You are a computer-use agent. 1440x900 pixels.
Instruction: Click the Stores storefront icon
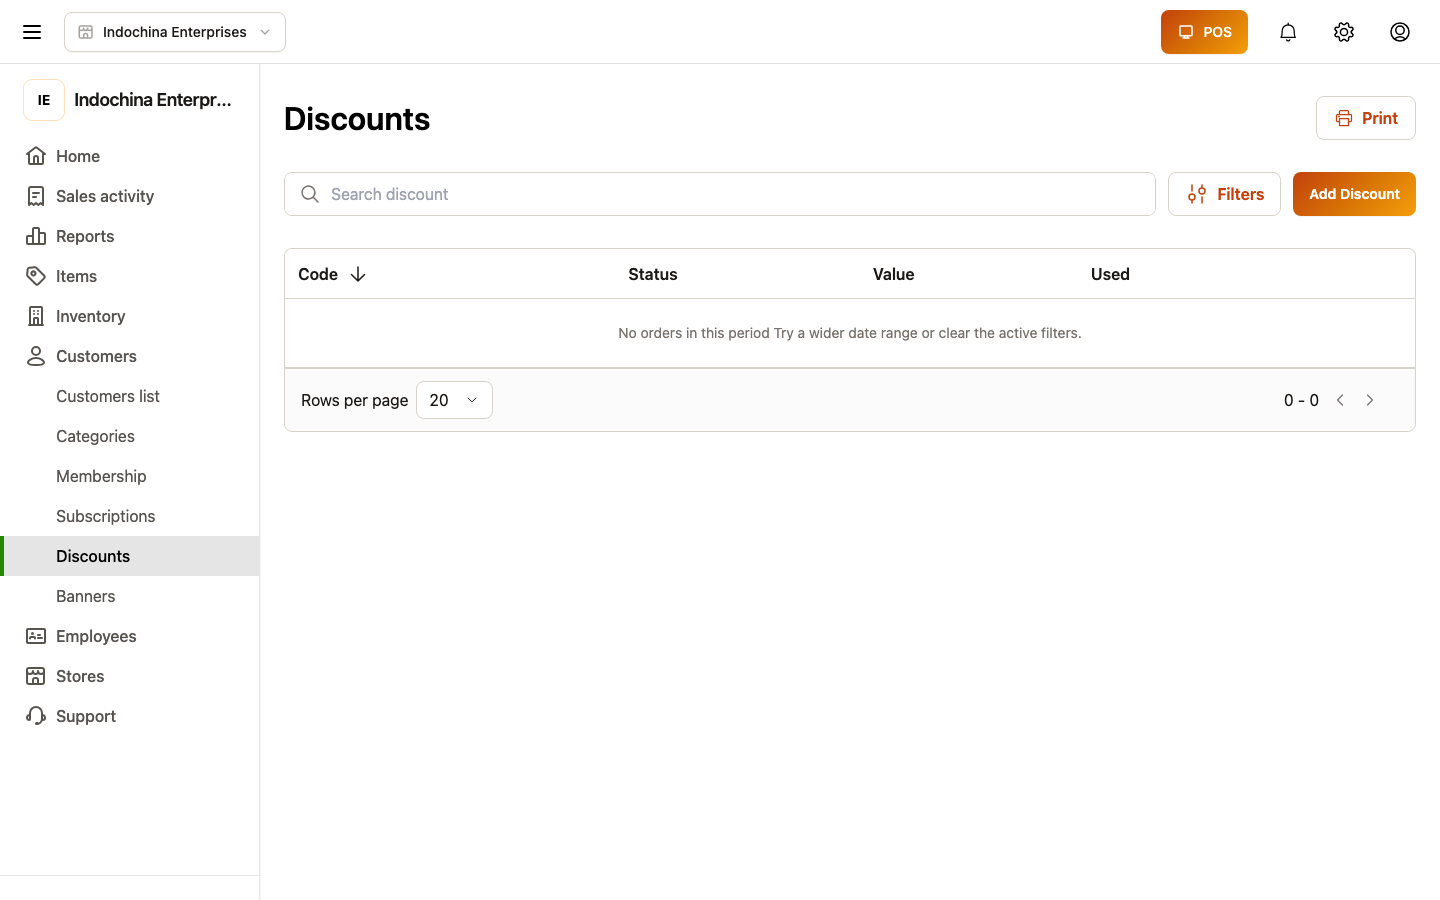(36, 676)
